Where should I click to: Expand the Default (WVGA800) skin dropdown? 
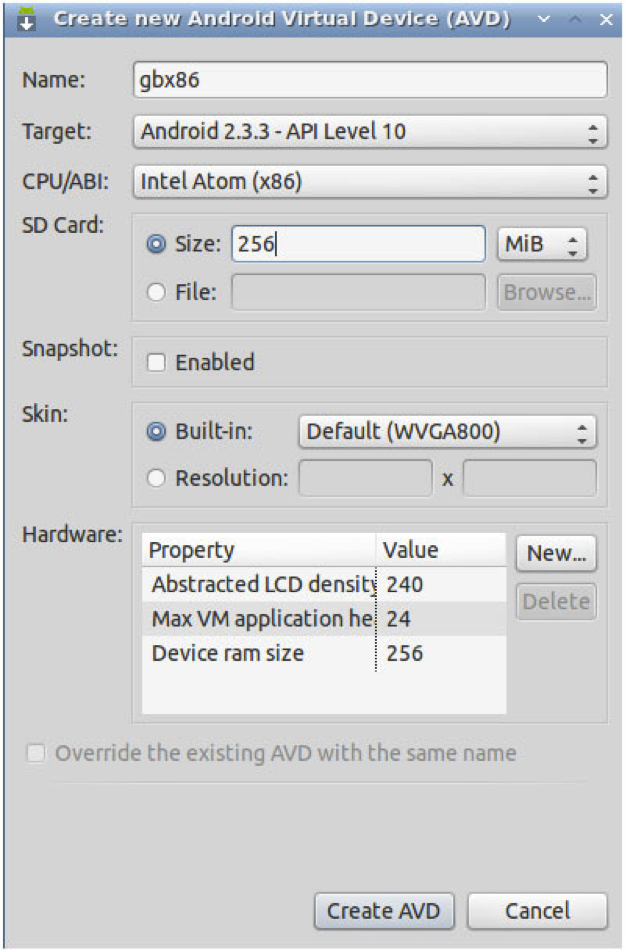click(x=447, y=432)
